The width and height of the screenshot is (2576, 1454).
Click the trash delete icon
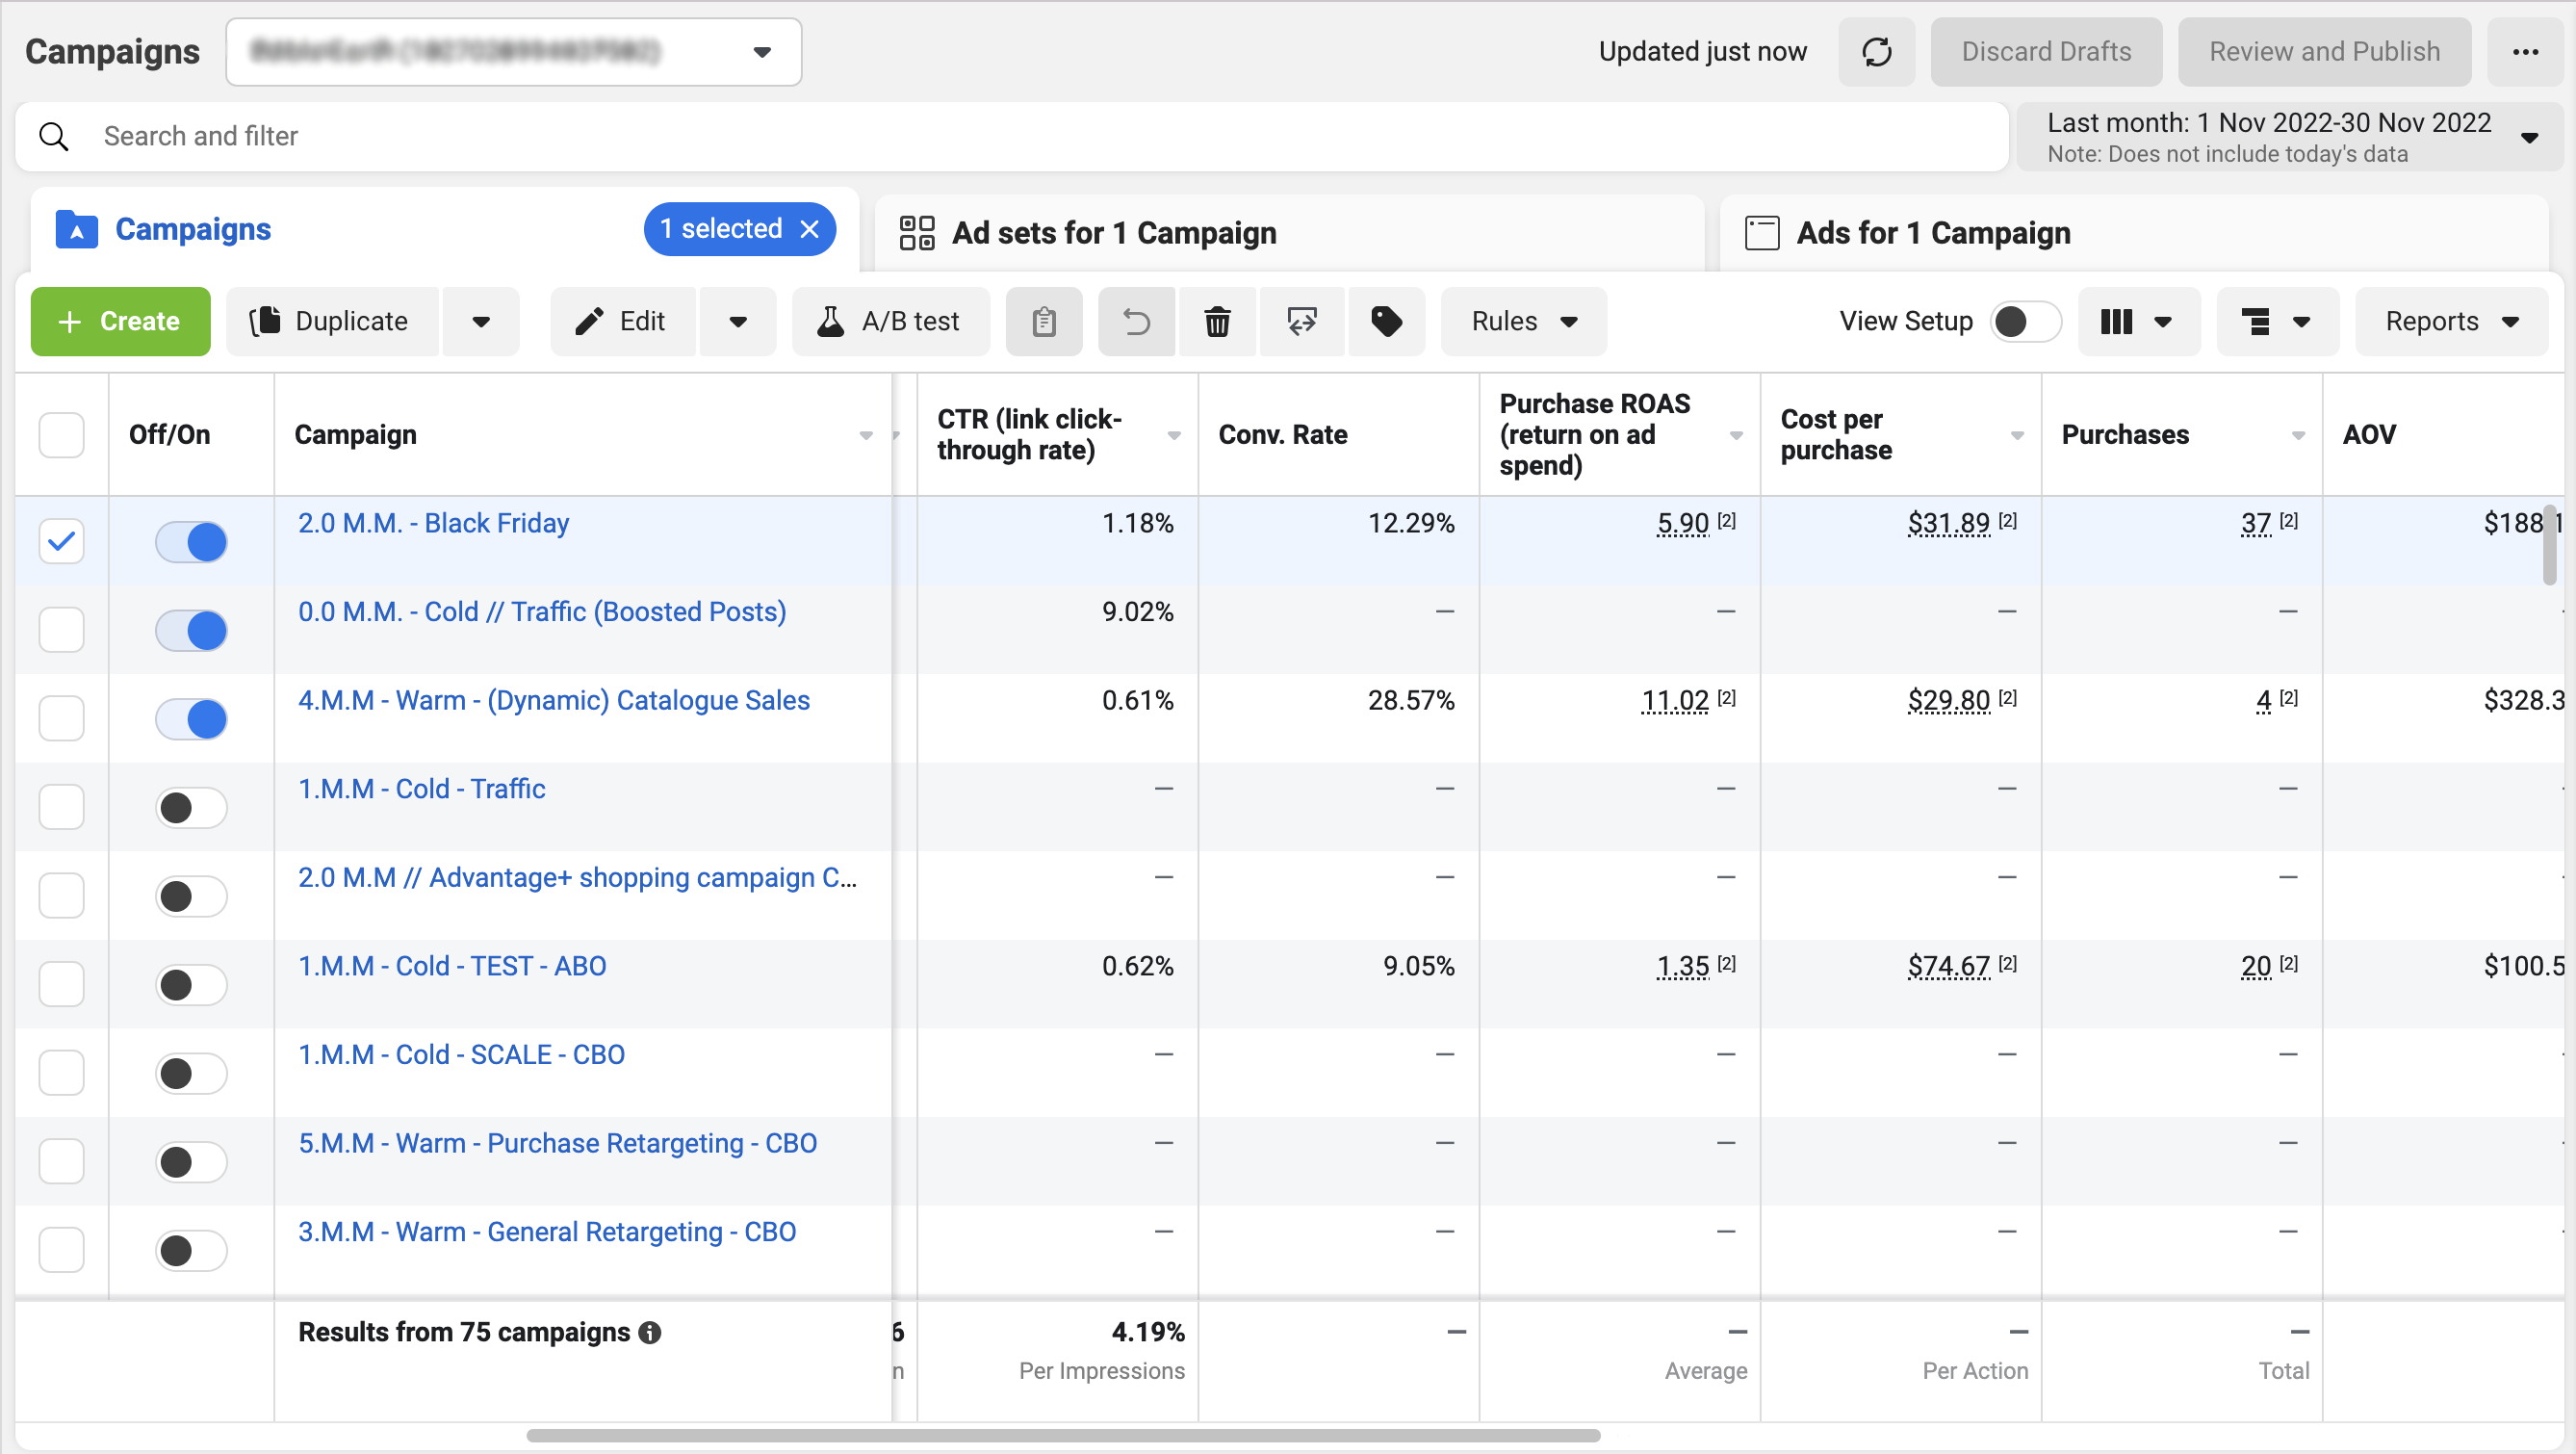[1217, 322]
